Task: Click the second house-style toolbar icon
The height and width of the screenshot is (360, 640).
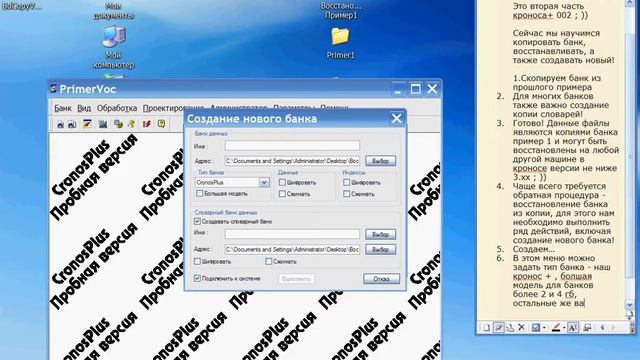Action: [72, 124]
